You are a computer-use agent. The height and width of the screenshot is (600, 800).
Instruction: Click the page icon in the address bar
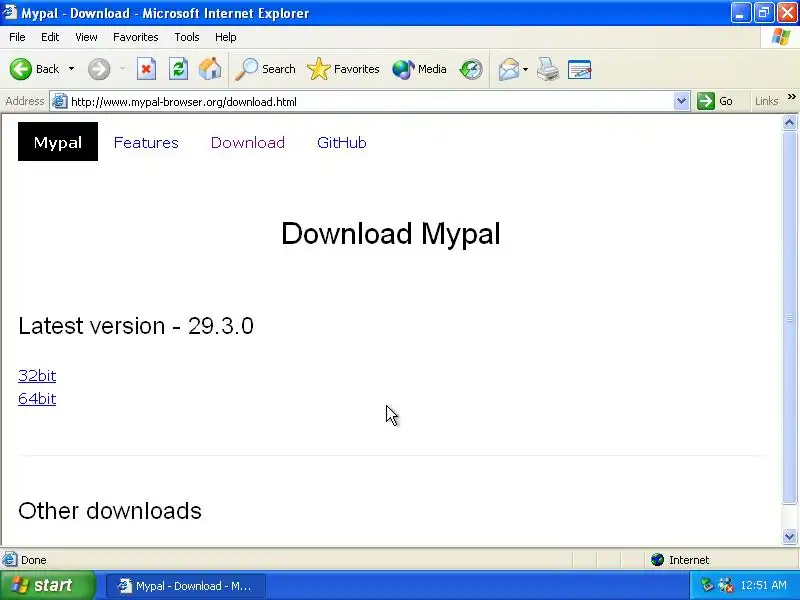tap(60, 102)
